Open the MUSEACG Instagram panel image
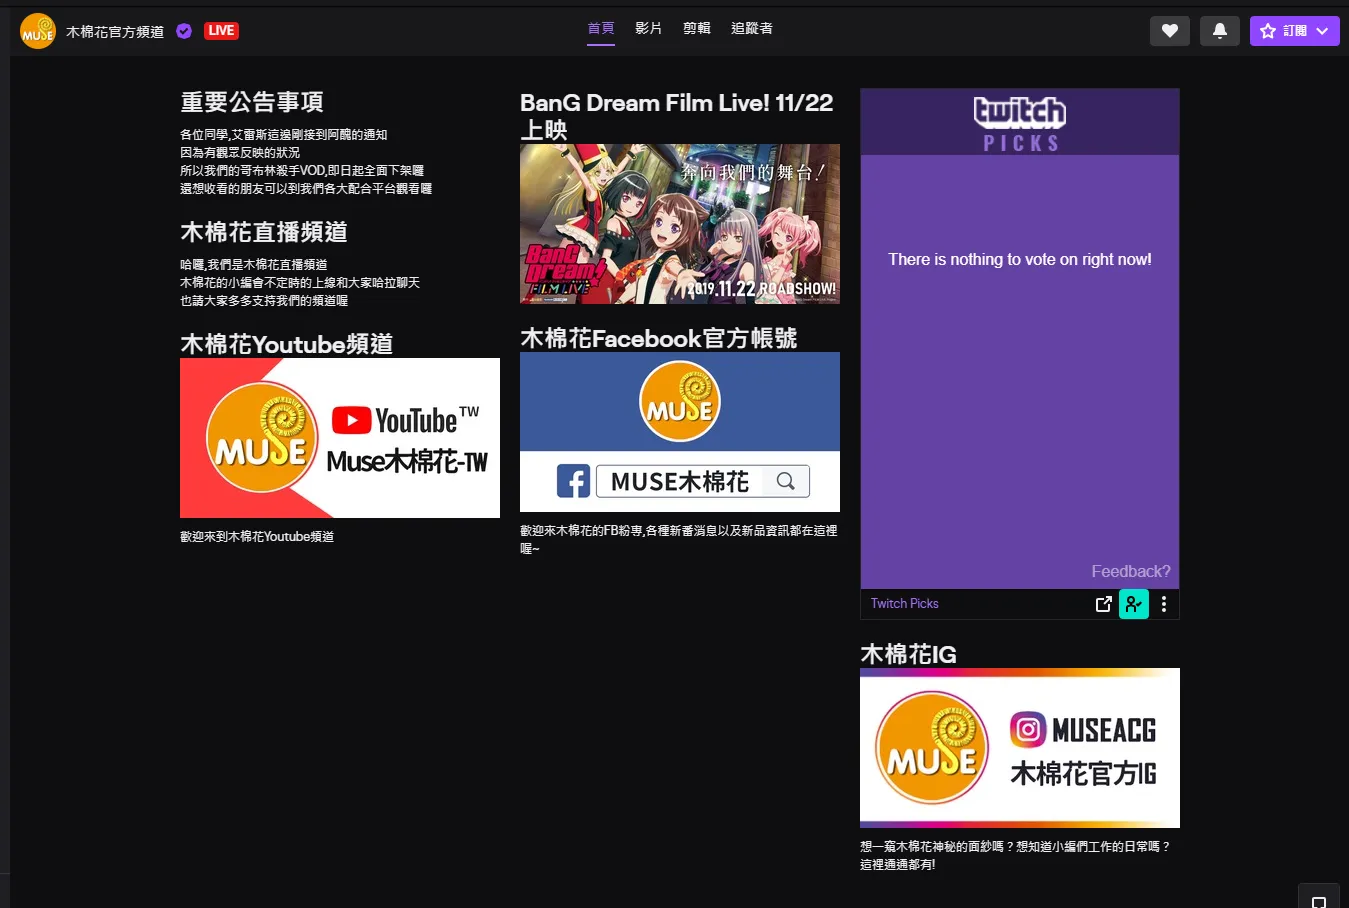The image size is (1349, 908). point(1019,748)
